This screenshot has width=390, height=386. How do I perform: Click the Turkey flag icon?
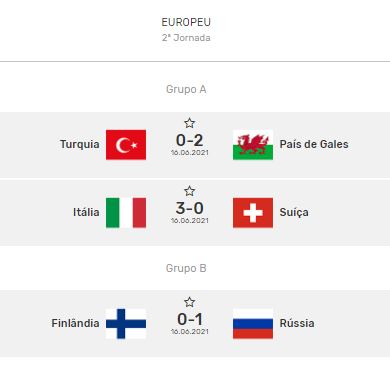(x=126, y=145)
